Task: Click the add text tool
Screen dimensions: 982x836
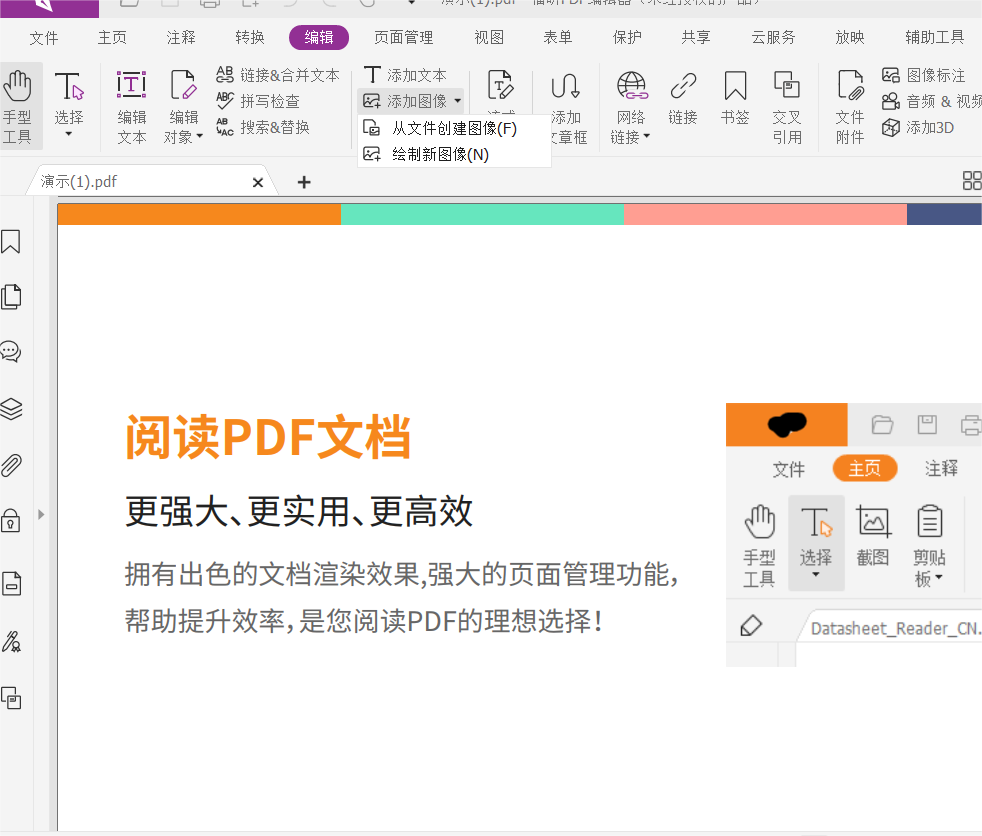Action: [x=408, y=74]
